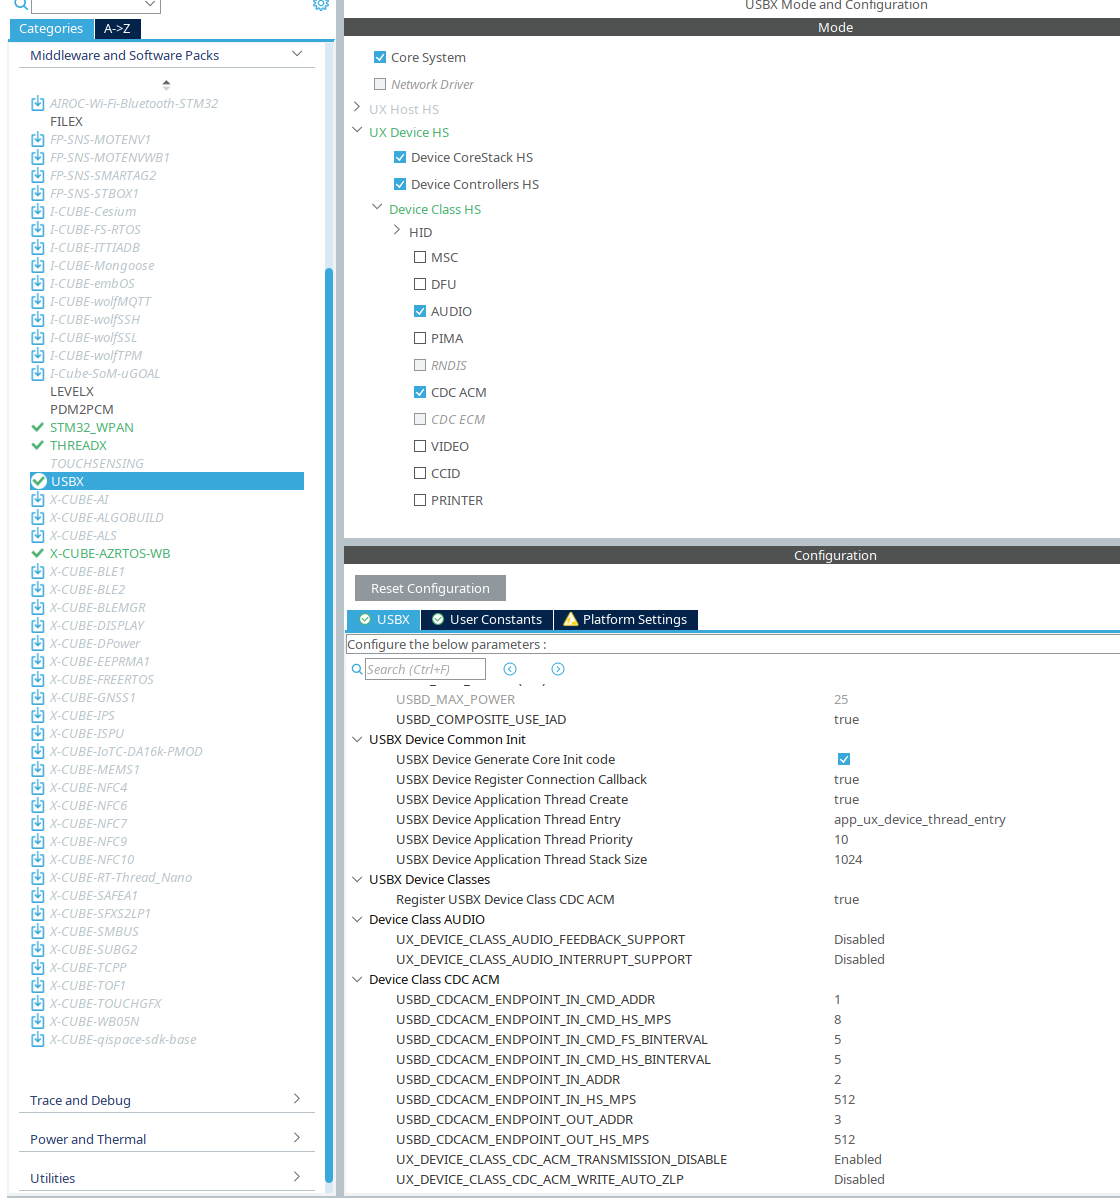
Task: Toggle USBX Device Generate Core Init code checkbox
Action: point(844,759)
